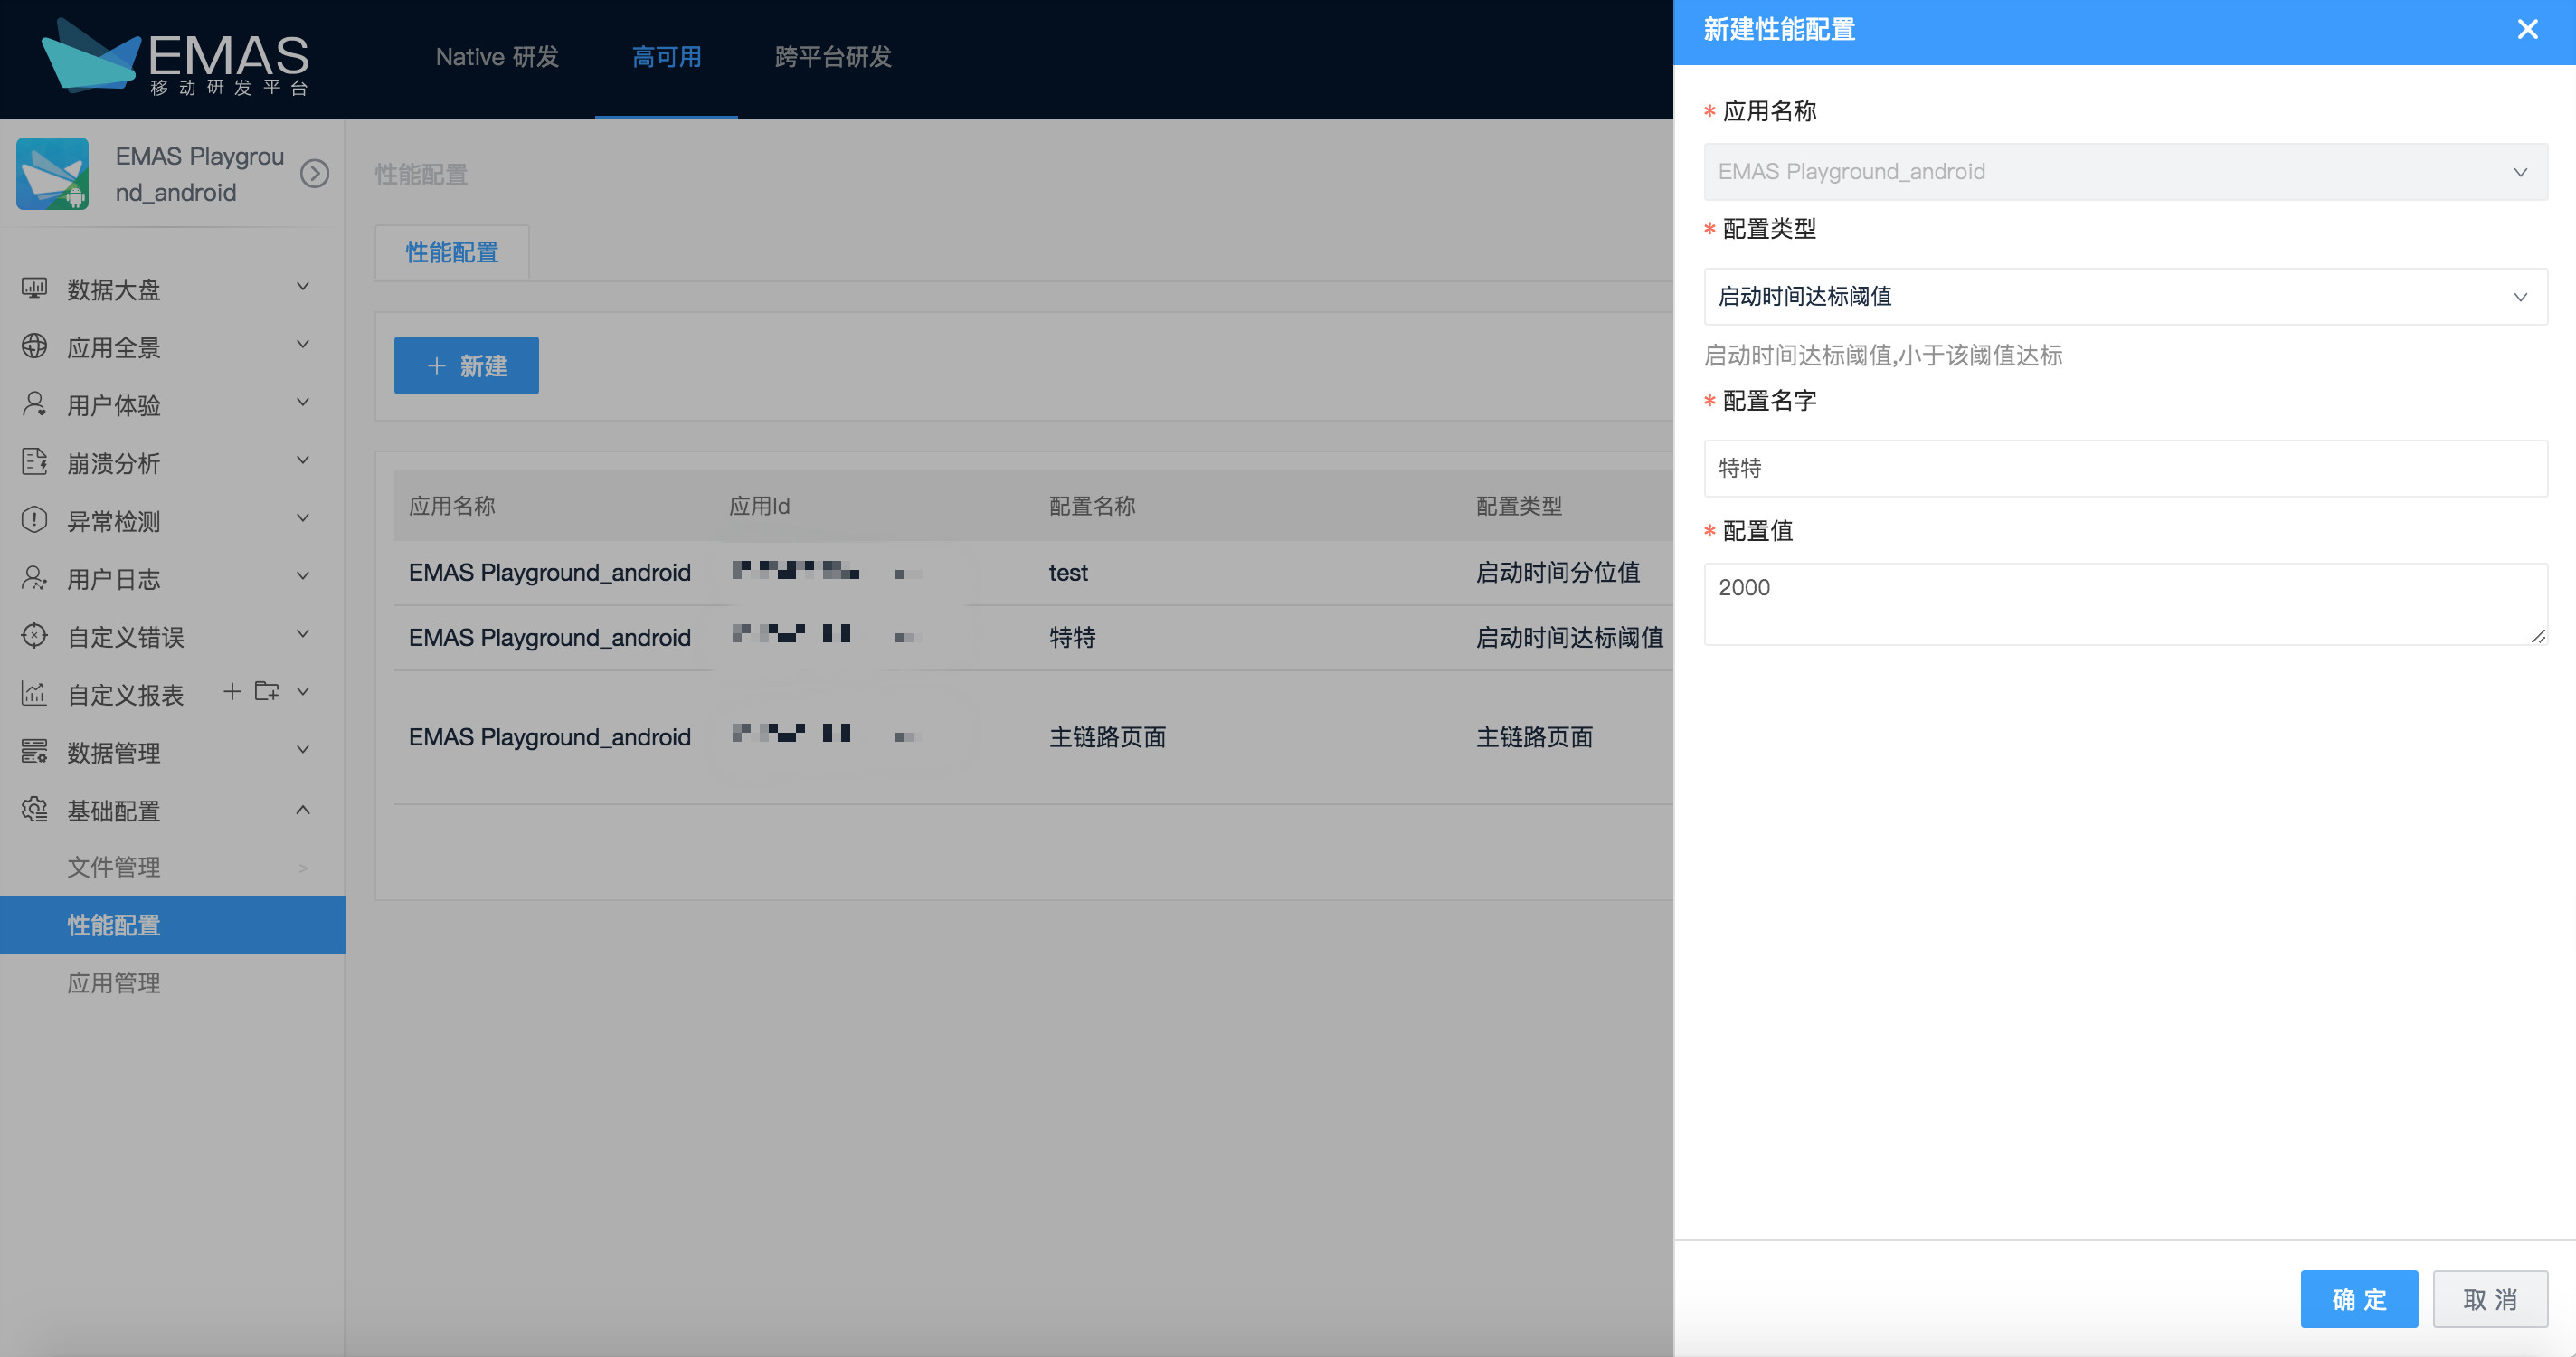Click the 配置名字 input containing 特特
The width and height of the screenshot is (2576, 1357).
(x=2125, y=468)
